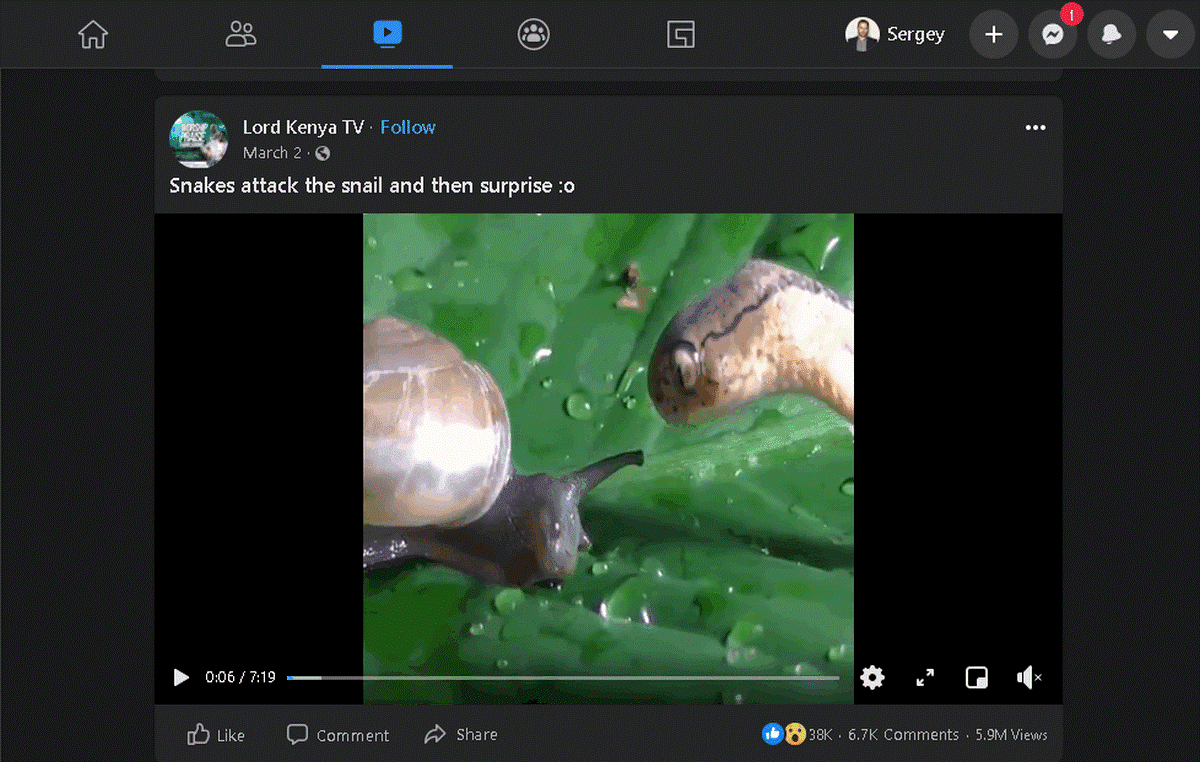
Task: Share the video post
Action: (x=461, y=735)
